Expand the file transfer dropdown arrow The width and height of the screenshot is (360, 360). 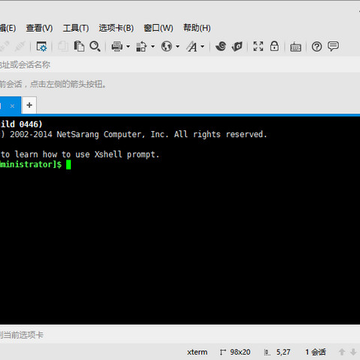[153, 46]
